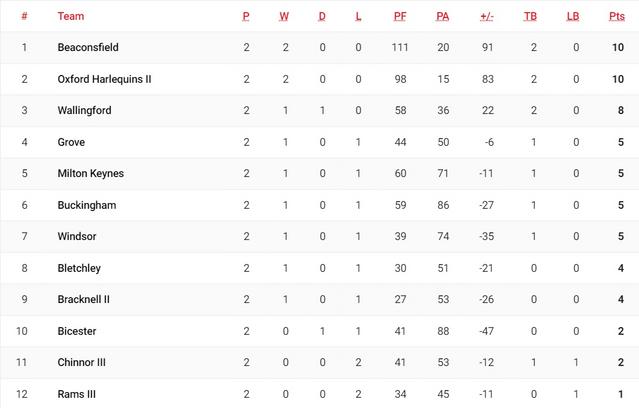Screen dimensions: 639x408
Task: Click on Buckingham team name
Action: [87, 205]
